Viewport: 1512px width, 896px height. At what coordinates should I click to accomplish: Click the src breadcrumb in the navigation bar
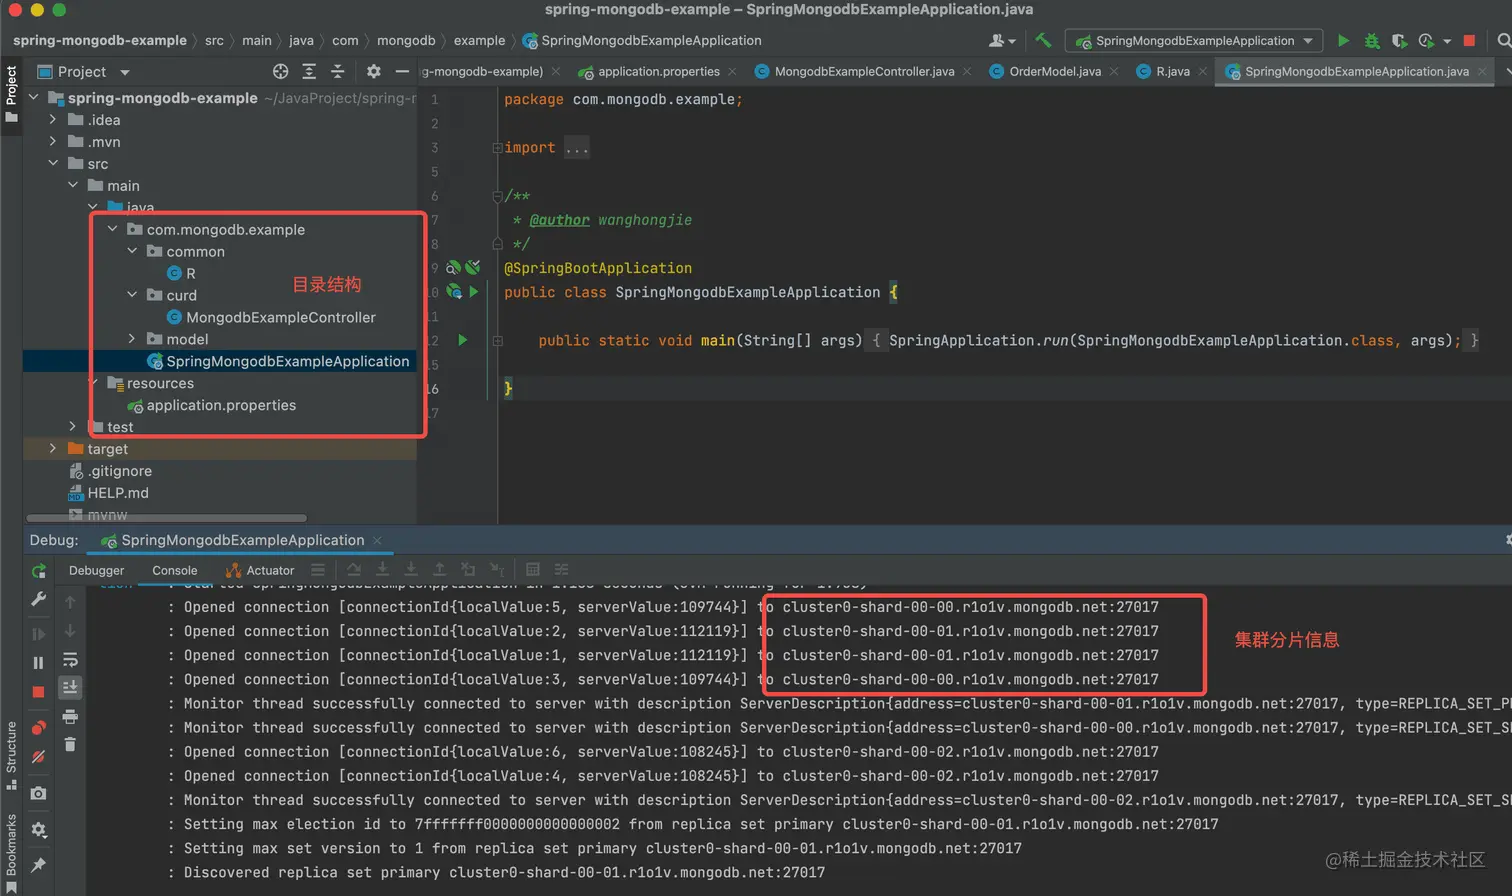click(x=214, y=41)
